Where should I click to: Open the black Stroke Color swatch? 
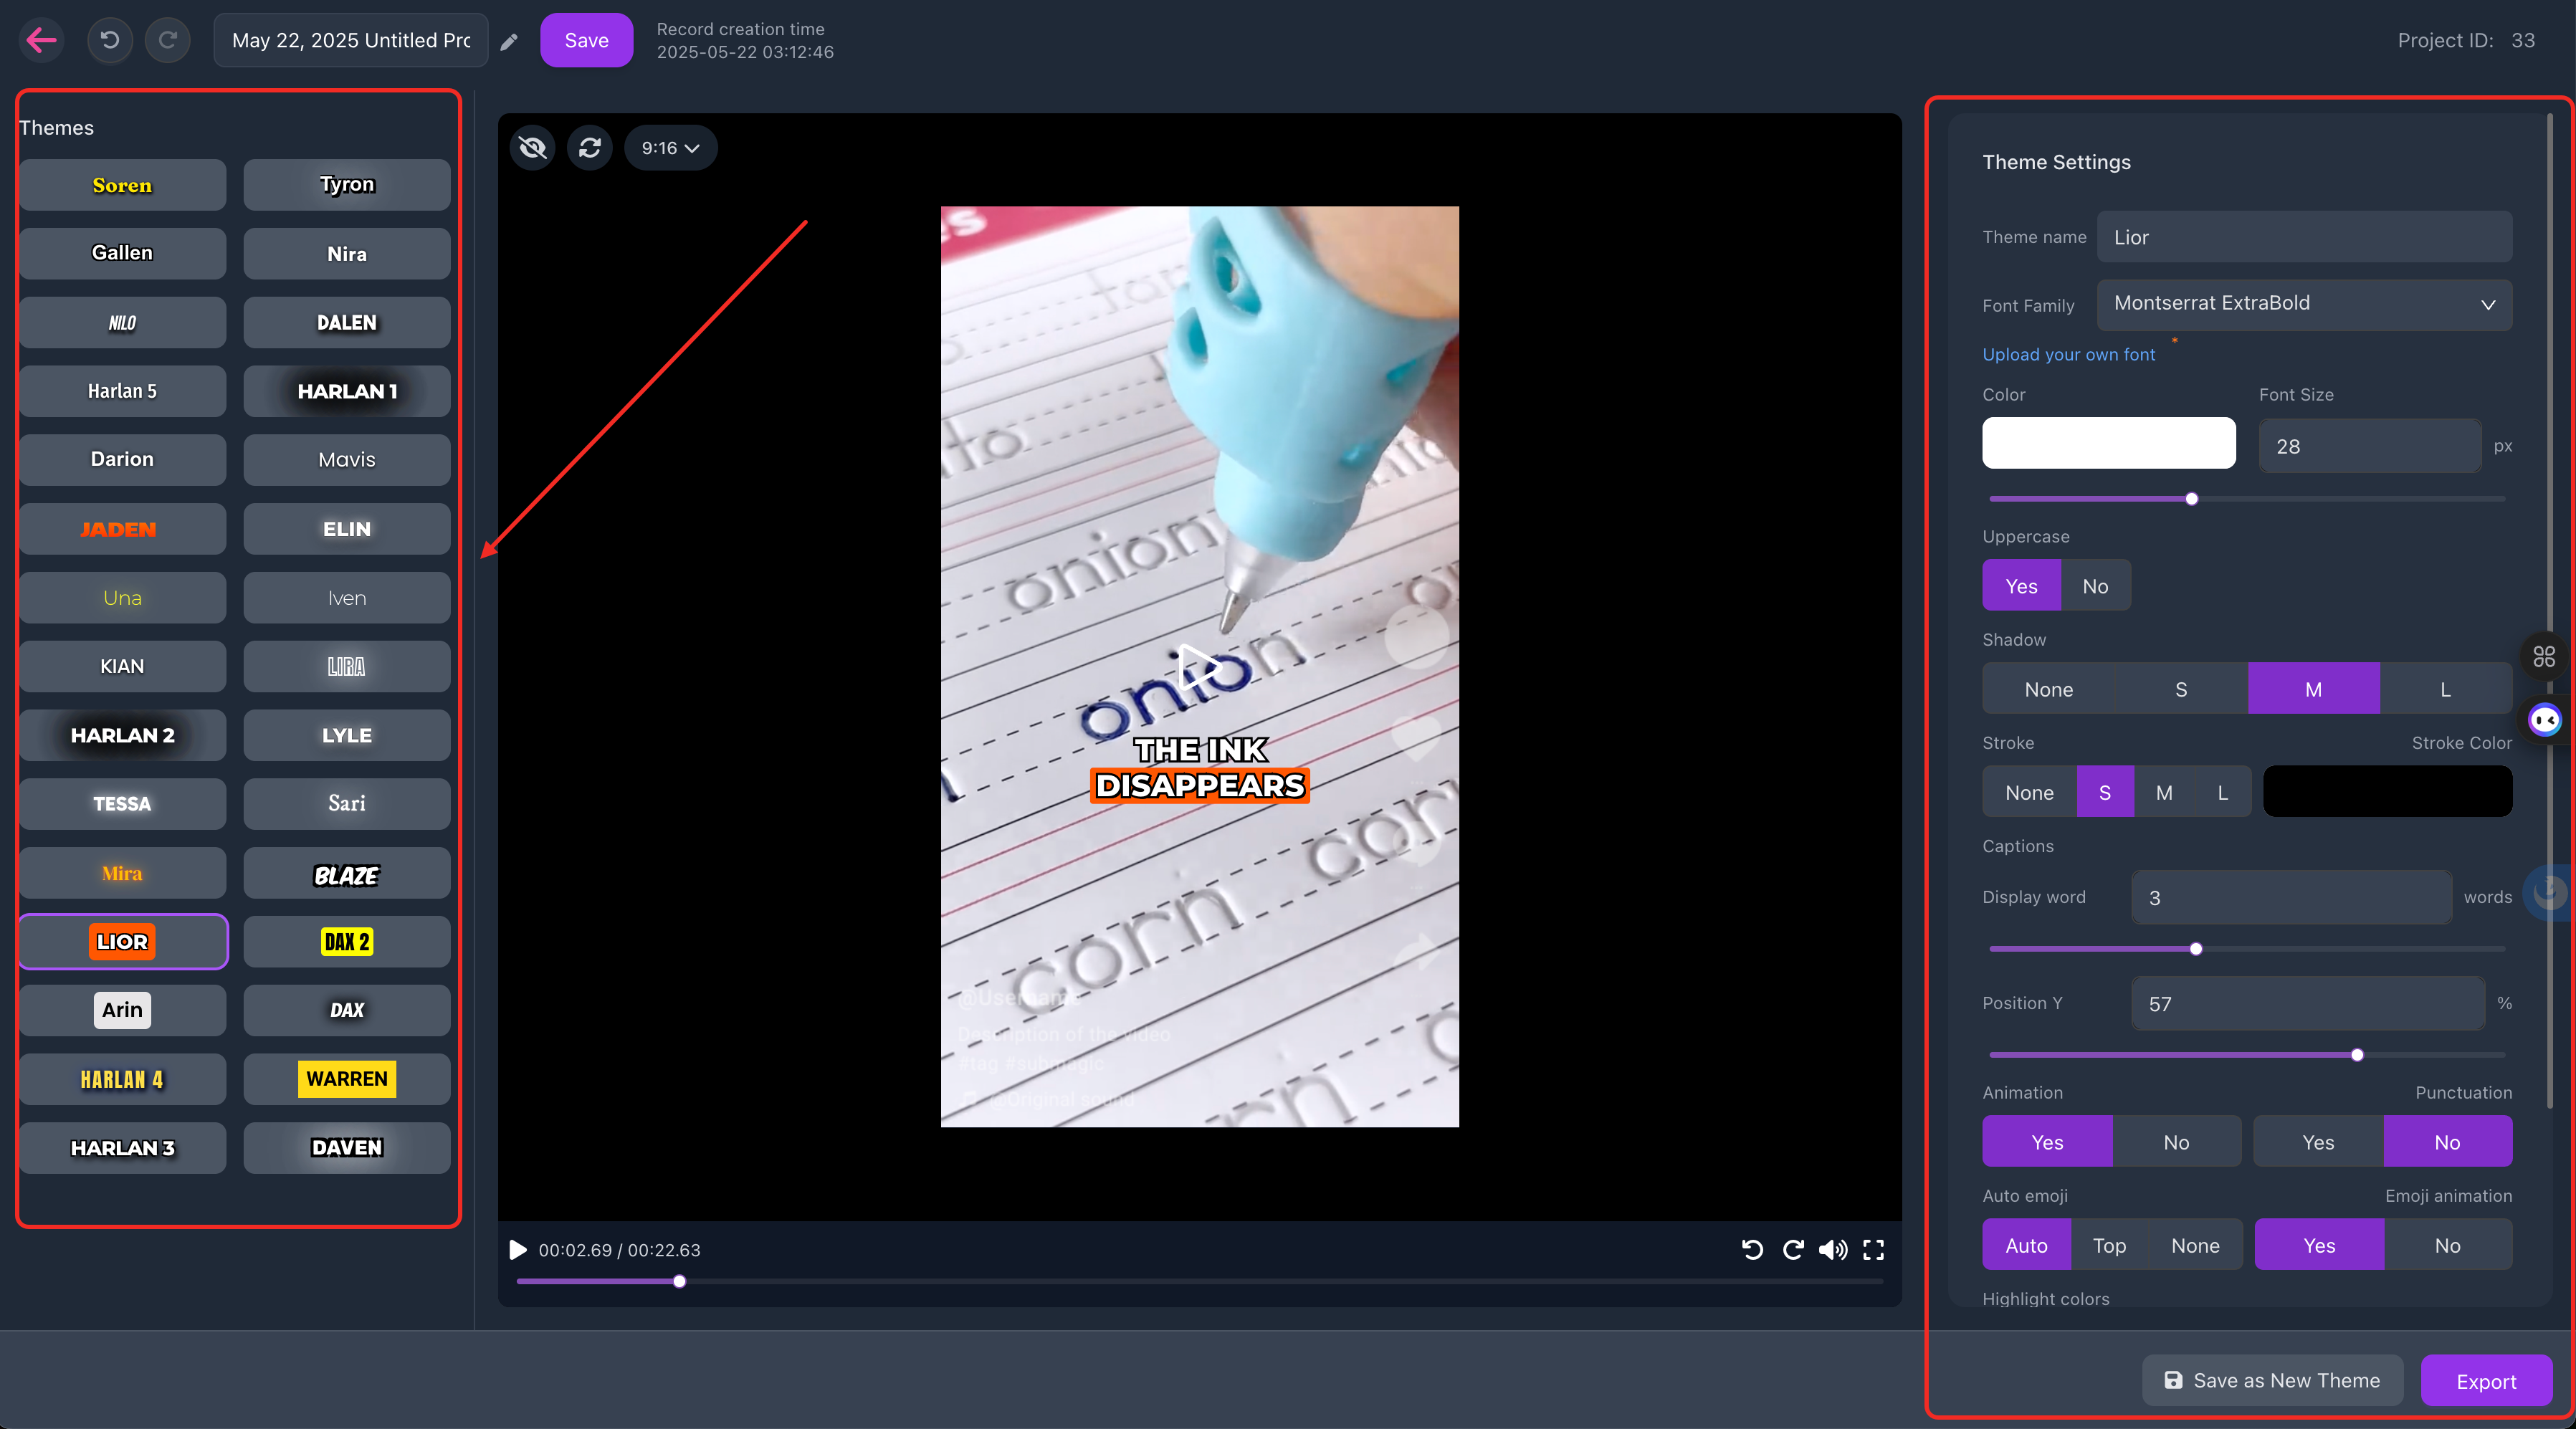(2387, 792)
